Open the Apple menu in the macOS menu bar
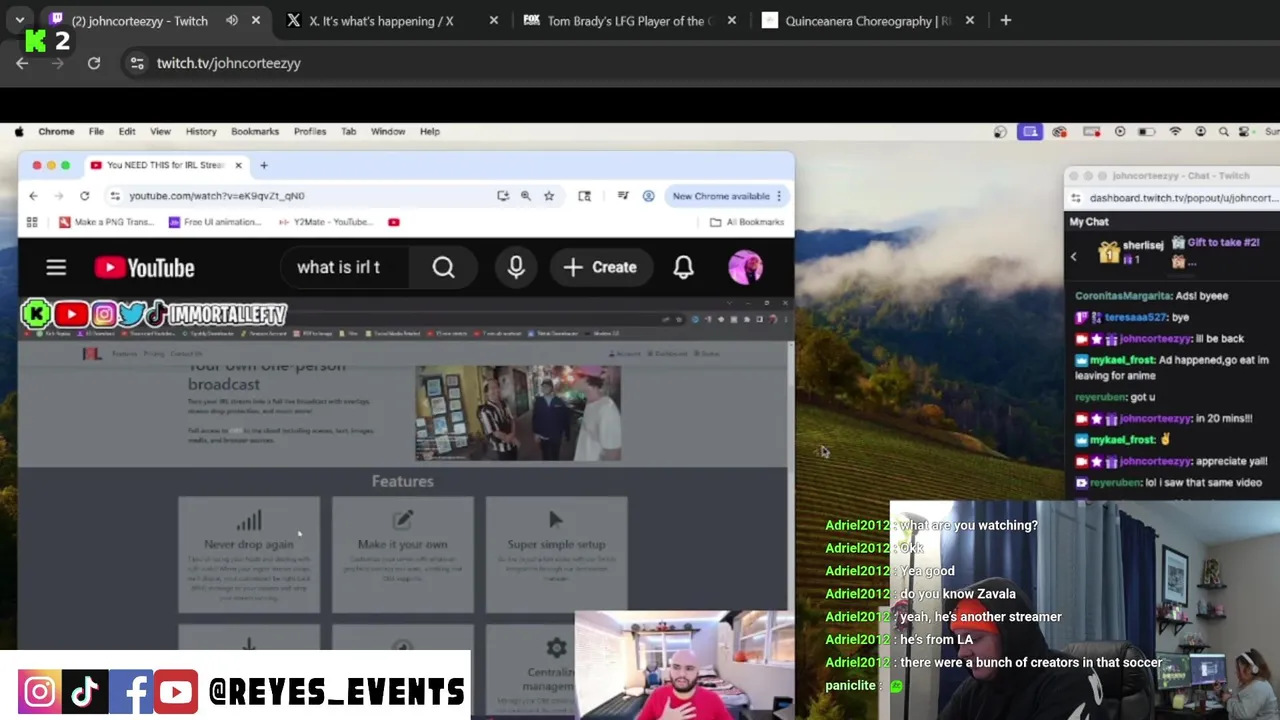 19,131
